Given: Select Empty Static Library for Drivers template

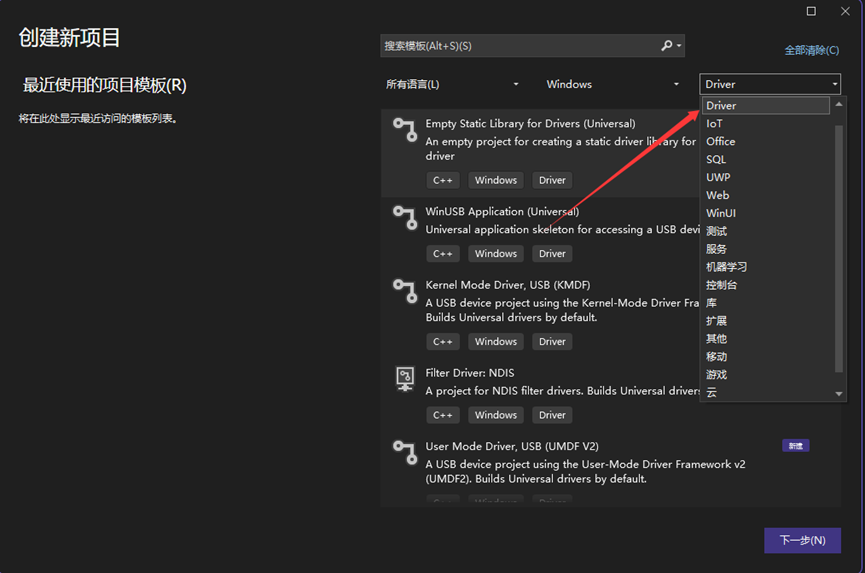Looking at the screenshot, I should tap(540, 153).
